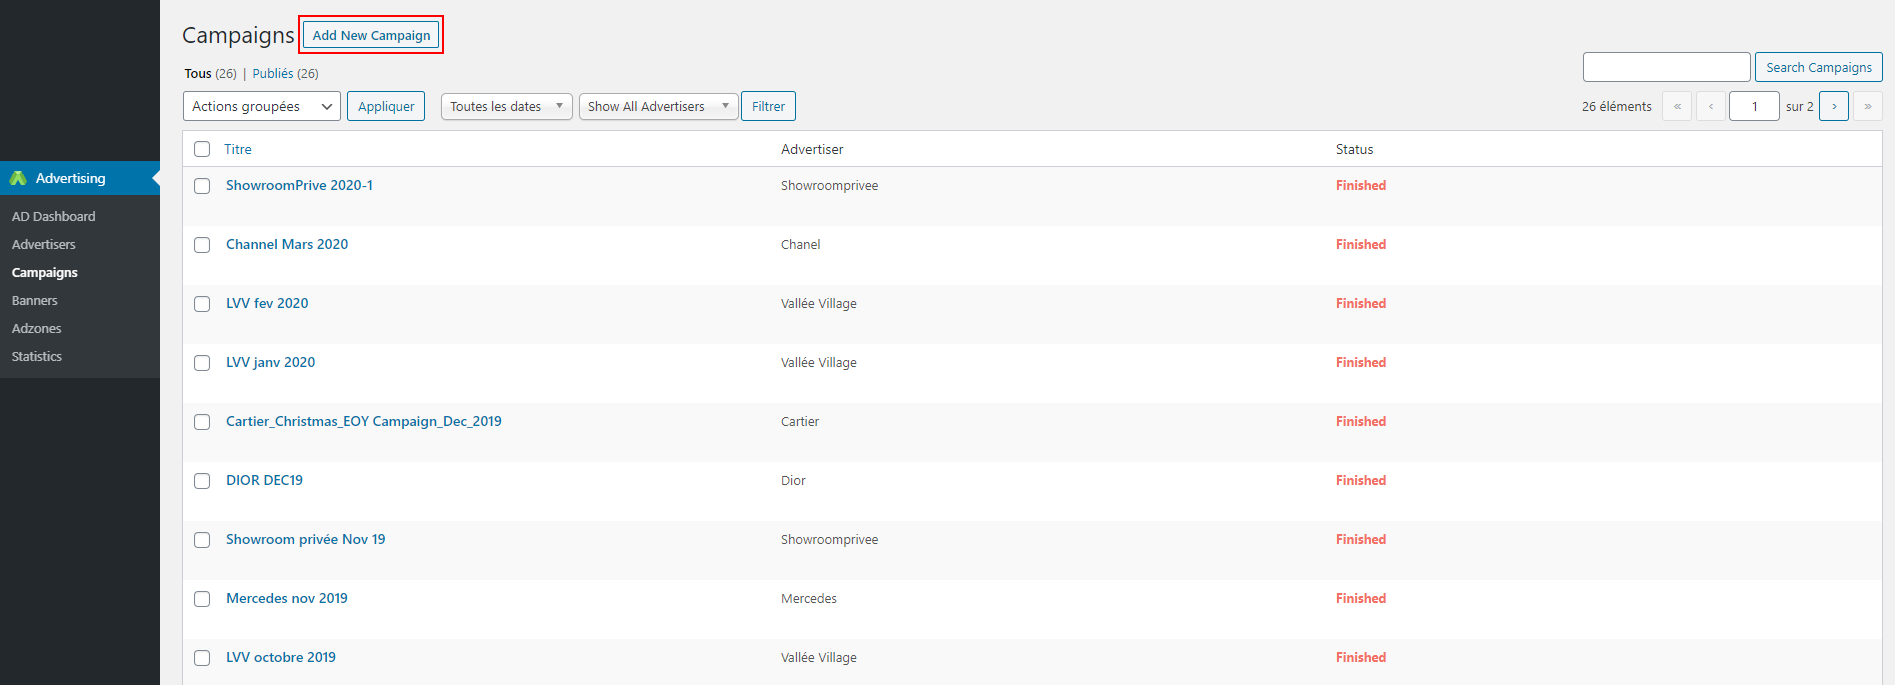
Task: Select the DIOR DEC19 checkbox
Action: (x=202, y=481)
